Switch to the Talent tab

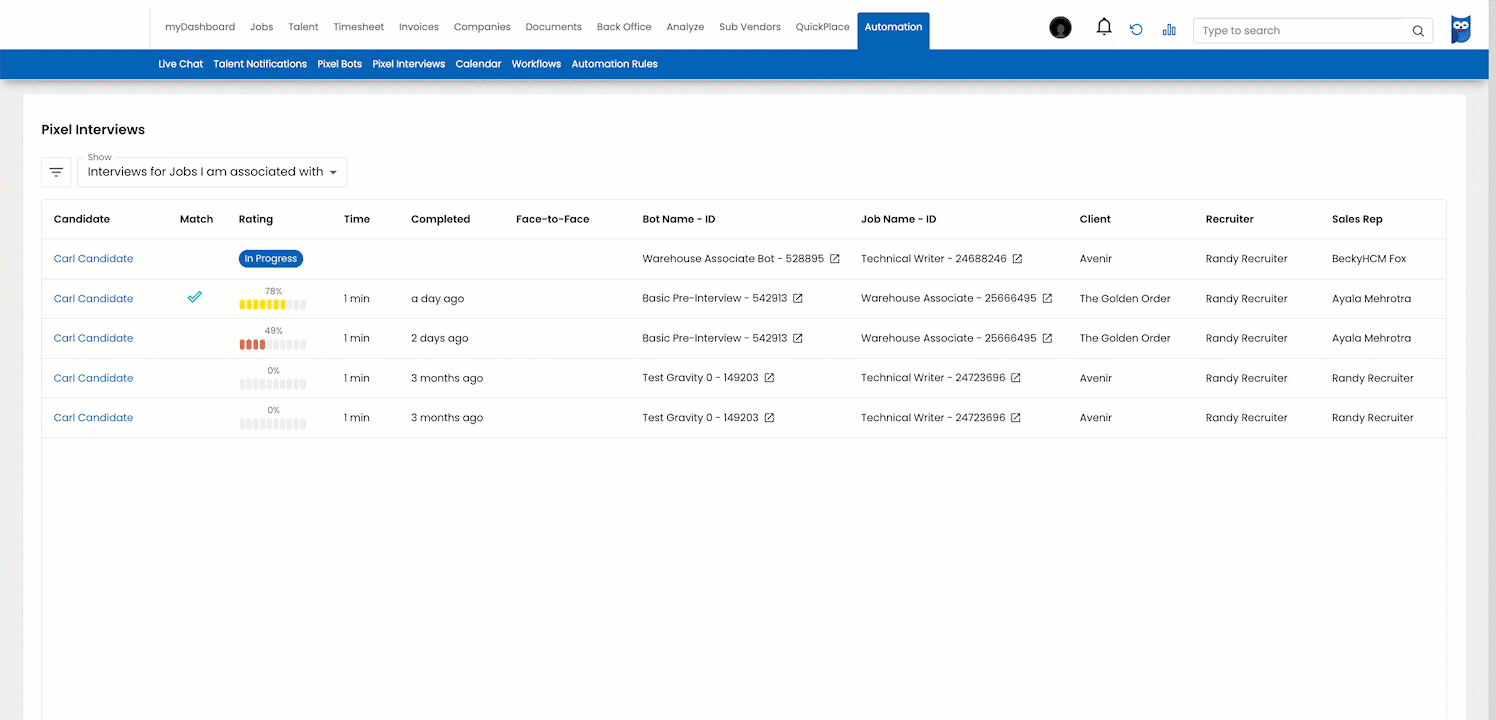tap(303, 27)
